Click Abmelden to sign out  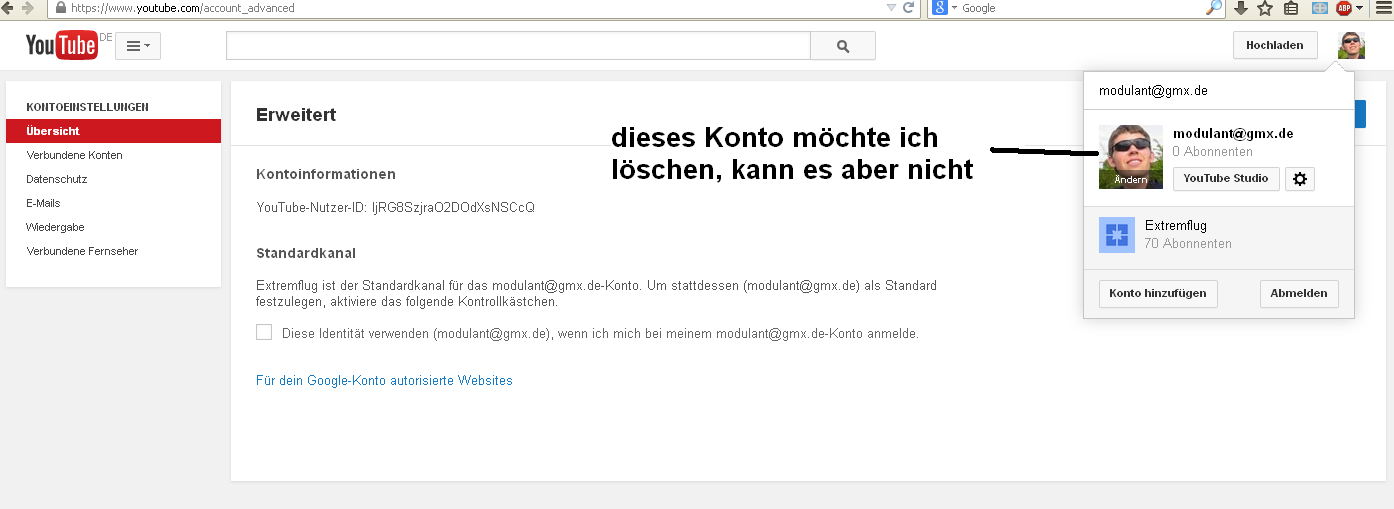[x=1299, y=294]
